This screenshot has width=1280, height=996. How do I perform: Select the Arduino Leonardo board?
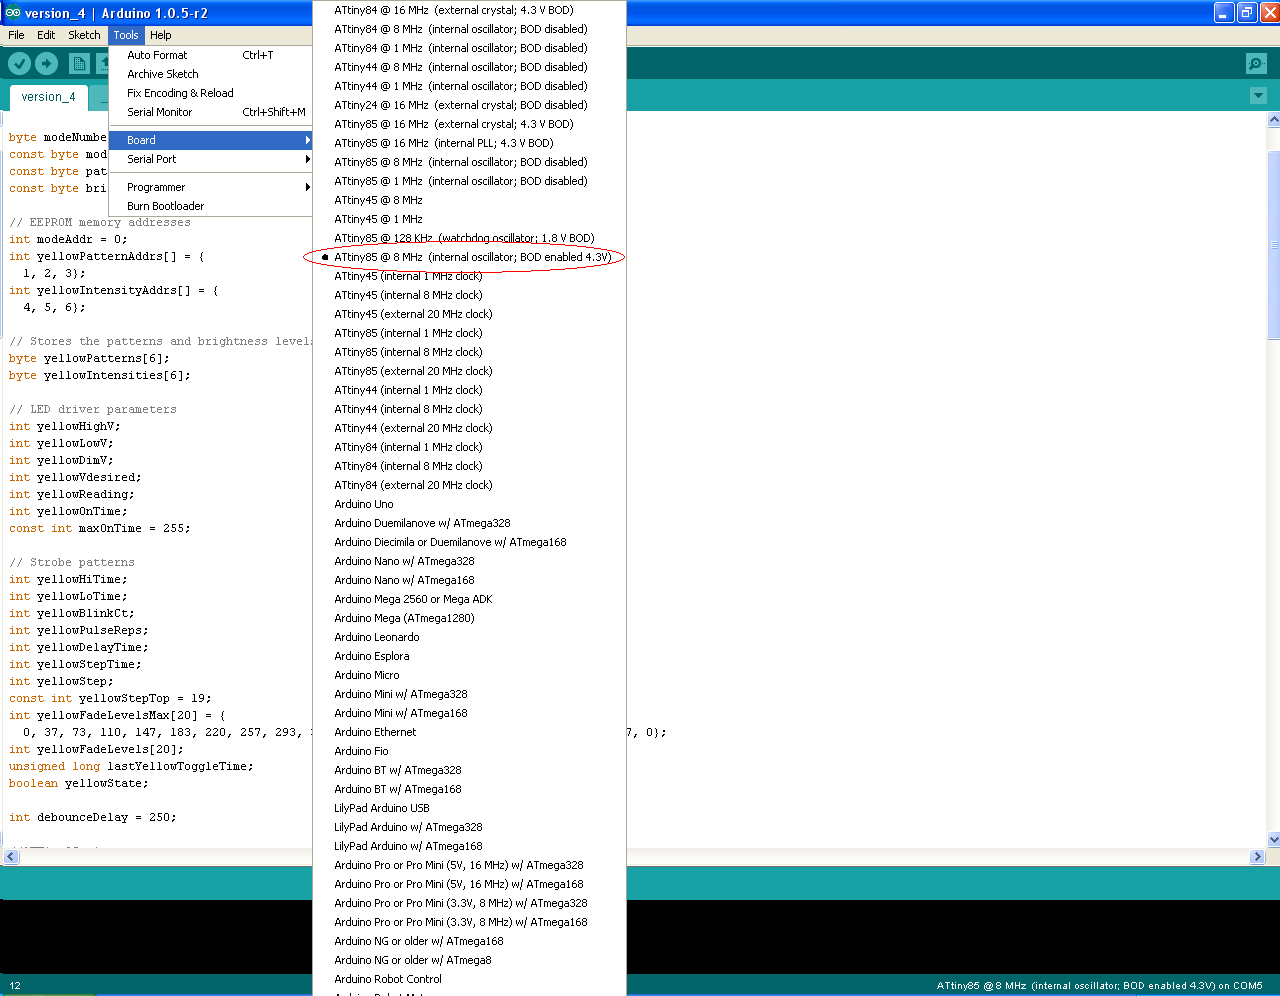click(376, 637)
